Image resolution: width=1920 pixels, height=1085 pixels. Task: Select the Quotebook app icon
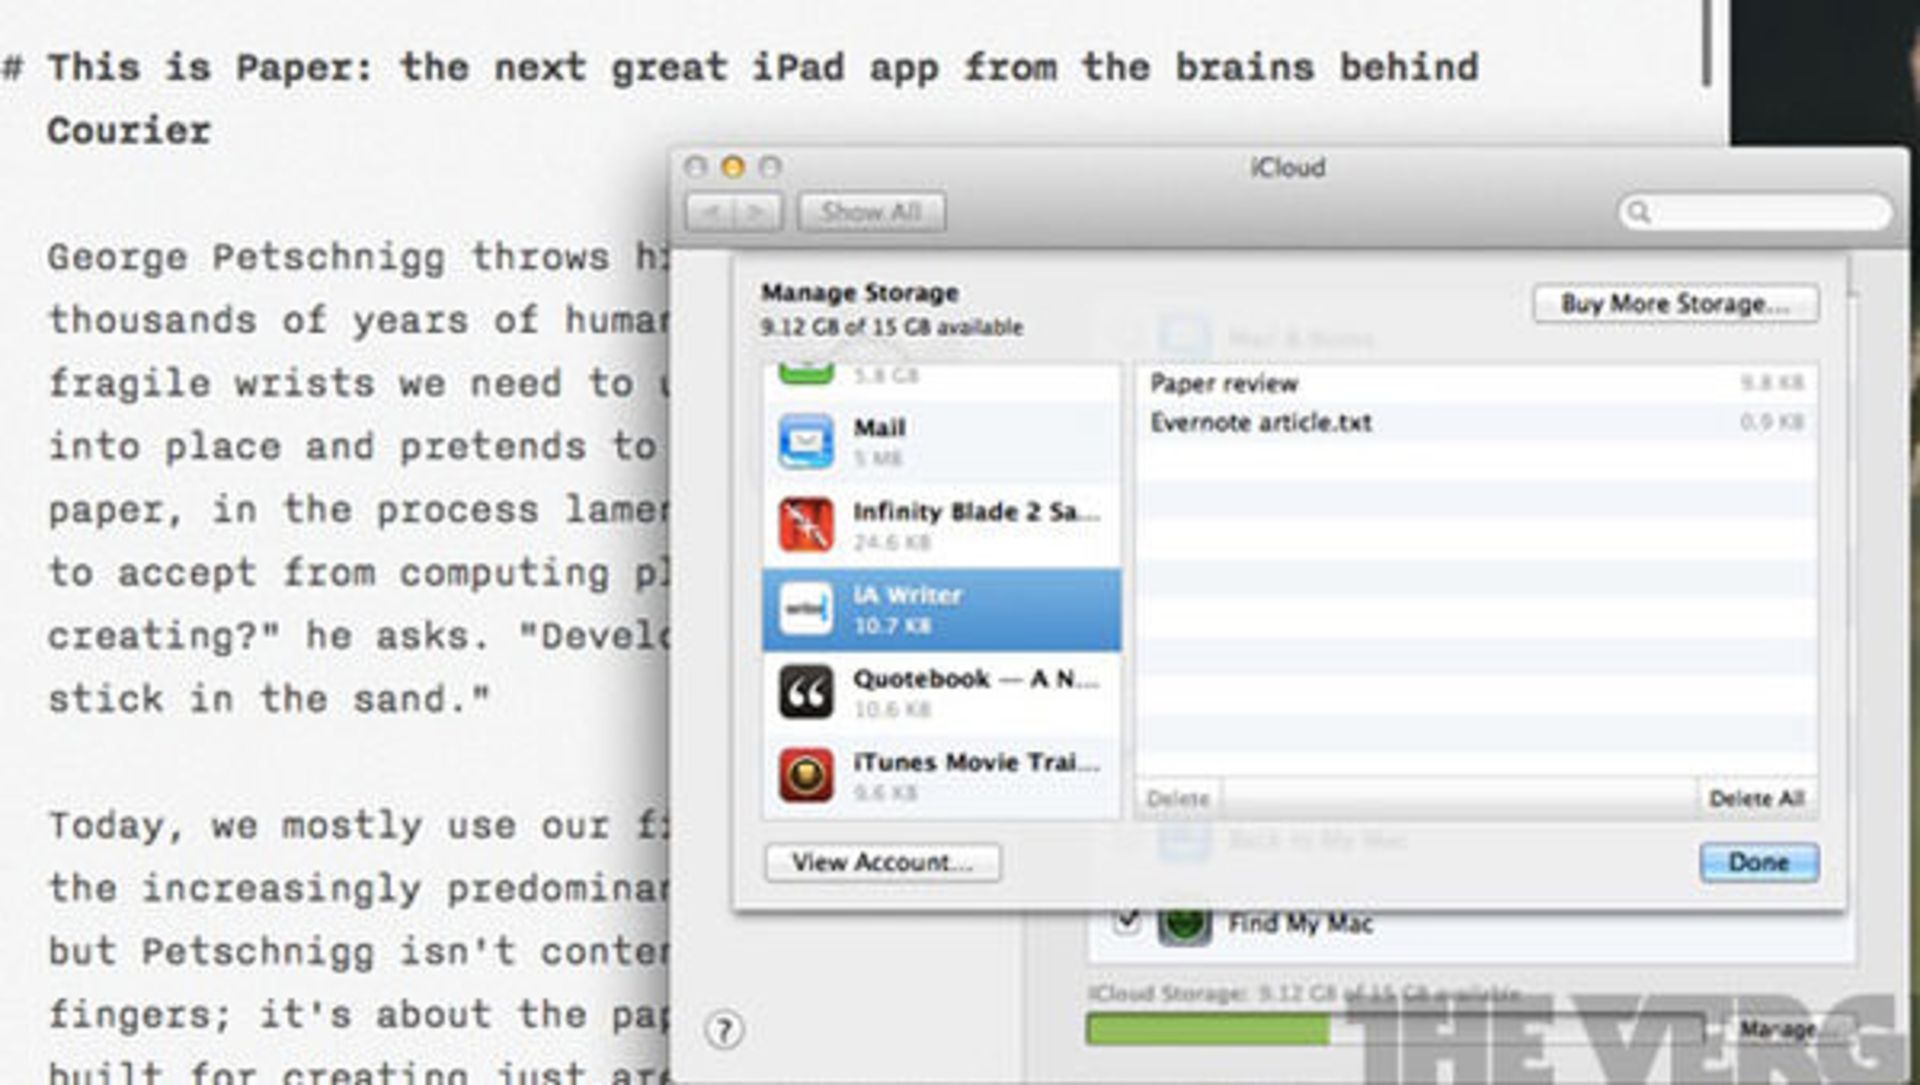pyautogui.click(x=805, y=692)
